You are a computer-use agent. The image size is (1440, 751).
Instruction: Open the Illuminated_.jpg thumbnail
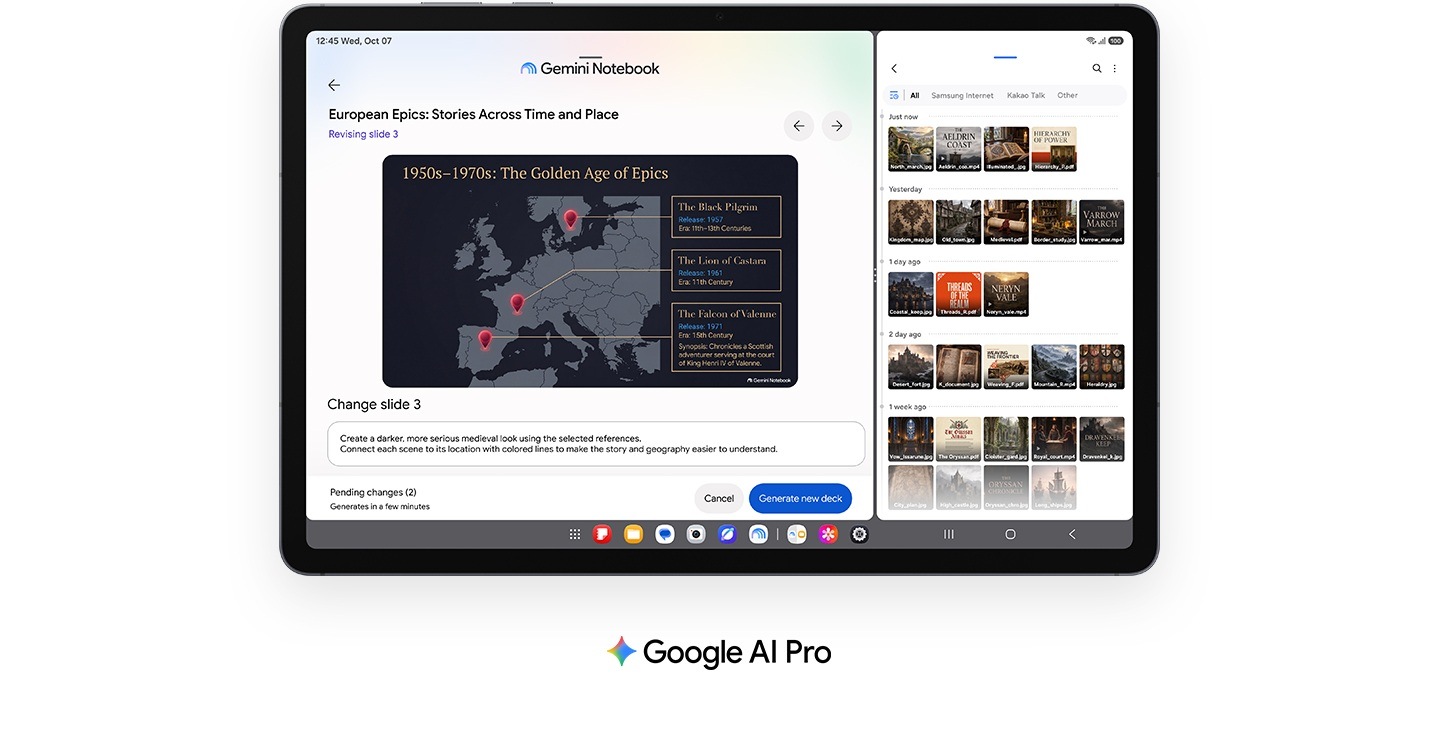tap(1006, 149)
